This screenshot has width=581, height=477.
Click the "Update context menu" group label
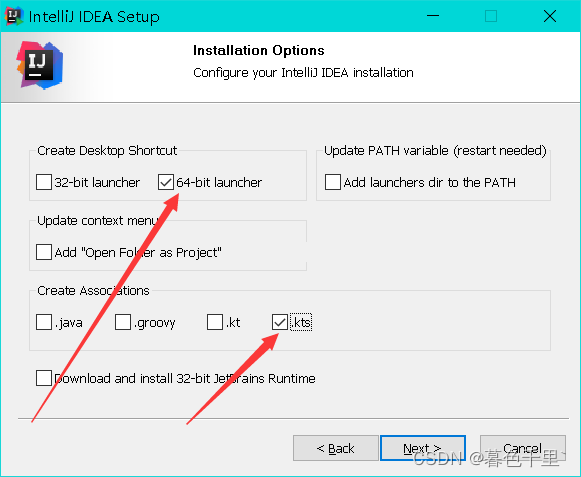pyautogui.click(x=98, y=221)
